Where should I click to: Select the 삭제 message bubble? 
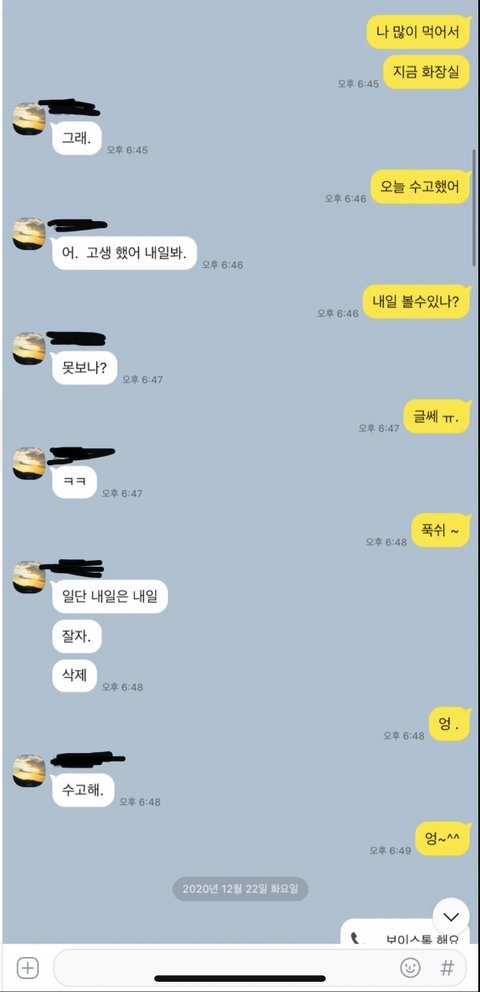pos(75,676)
